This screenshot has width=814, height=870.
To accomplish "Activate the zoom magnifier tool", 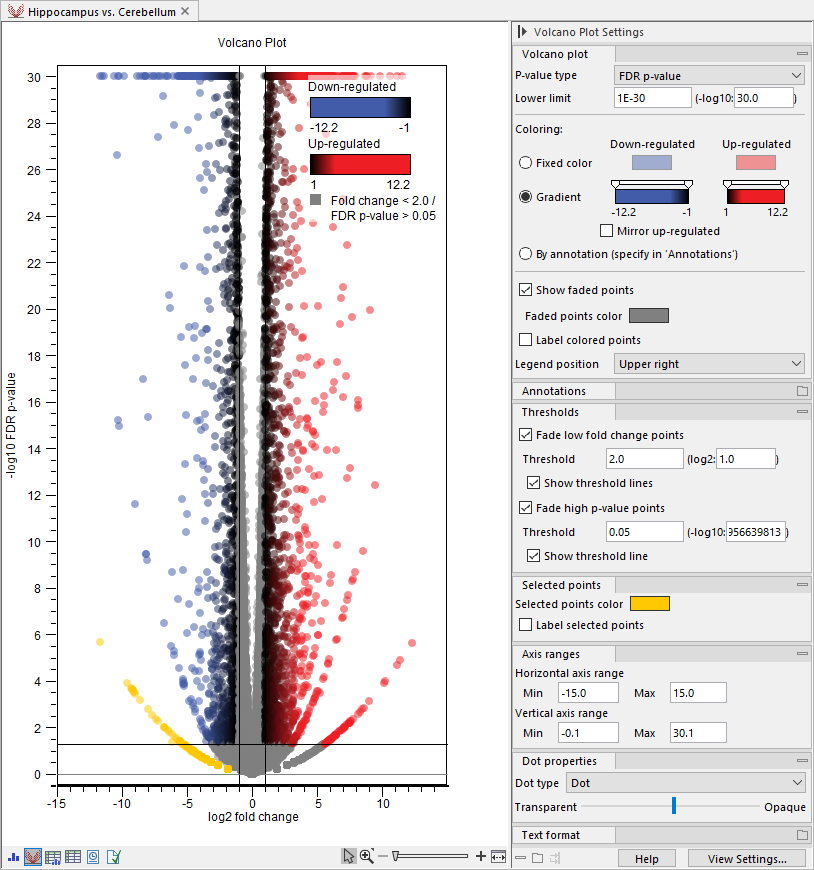I will pos(366,856).
